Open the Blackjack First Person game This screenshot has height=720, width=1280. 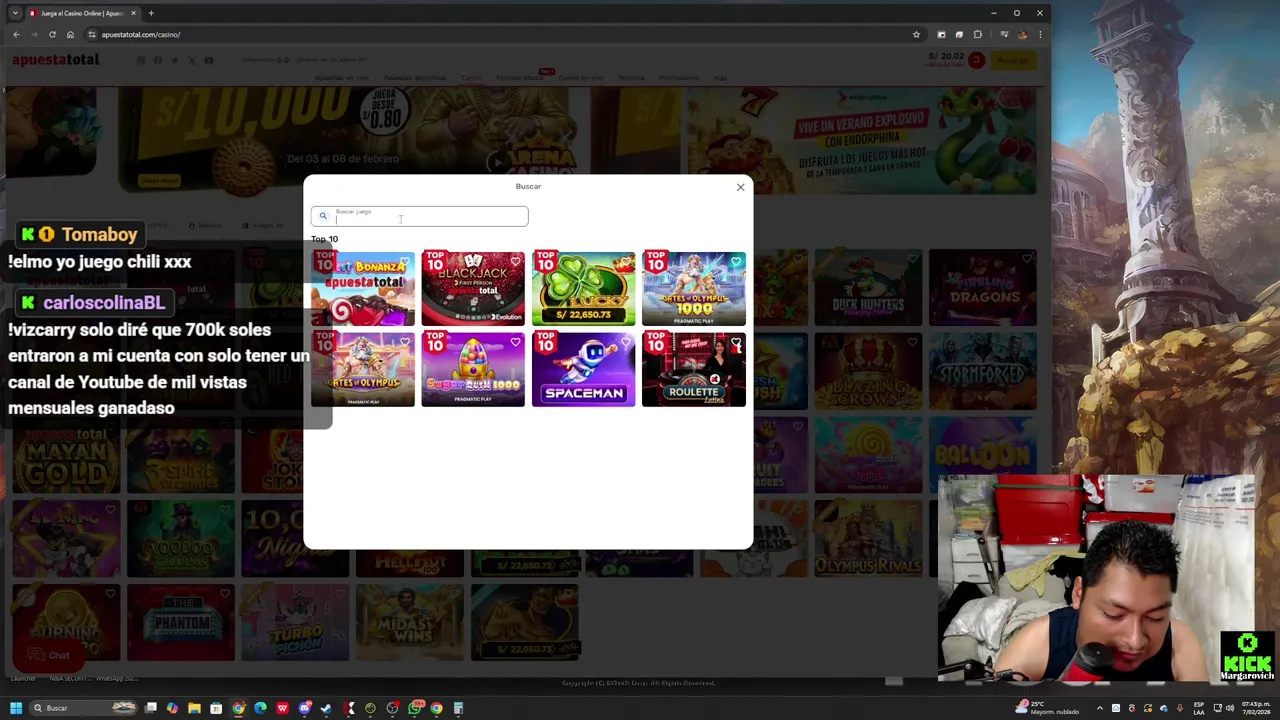(473, 289)
